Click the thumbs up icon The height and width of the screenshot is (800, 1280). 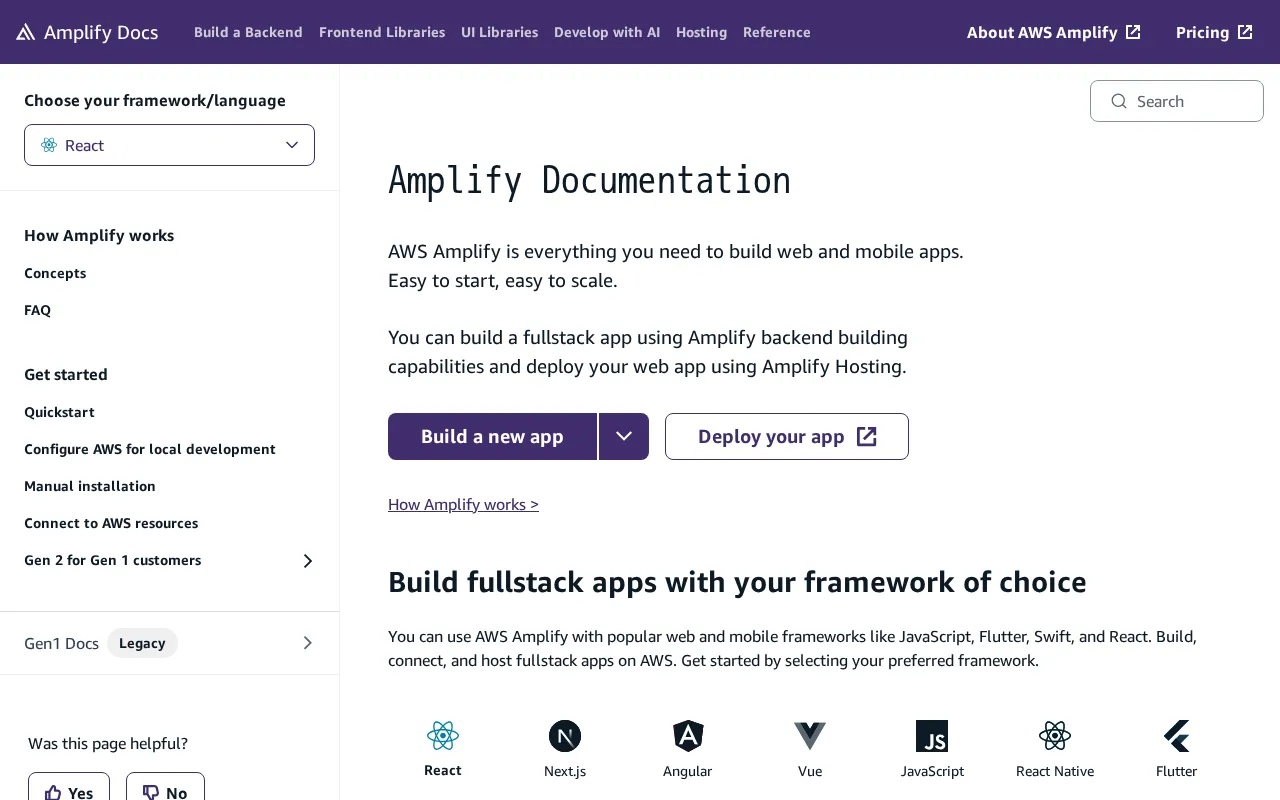pyautogui.click(x=53, y=792)
